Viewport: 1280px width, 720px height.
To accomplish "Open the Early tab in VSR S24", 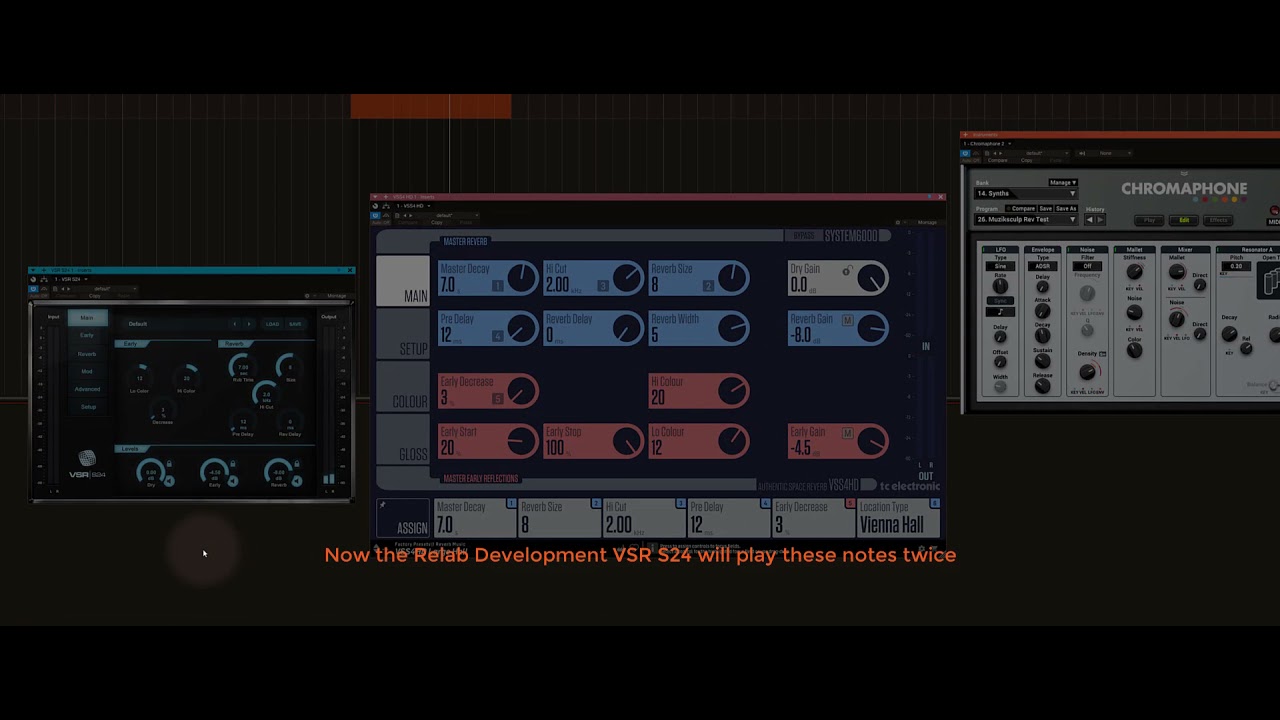I will pyautogui.click(x=87, y=335).
